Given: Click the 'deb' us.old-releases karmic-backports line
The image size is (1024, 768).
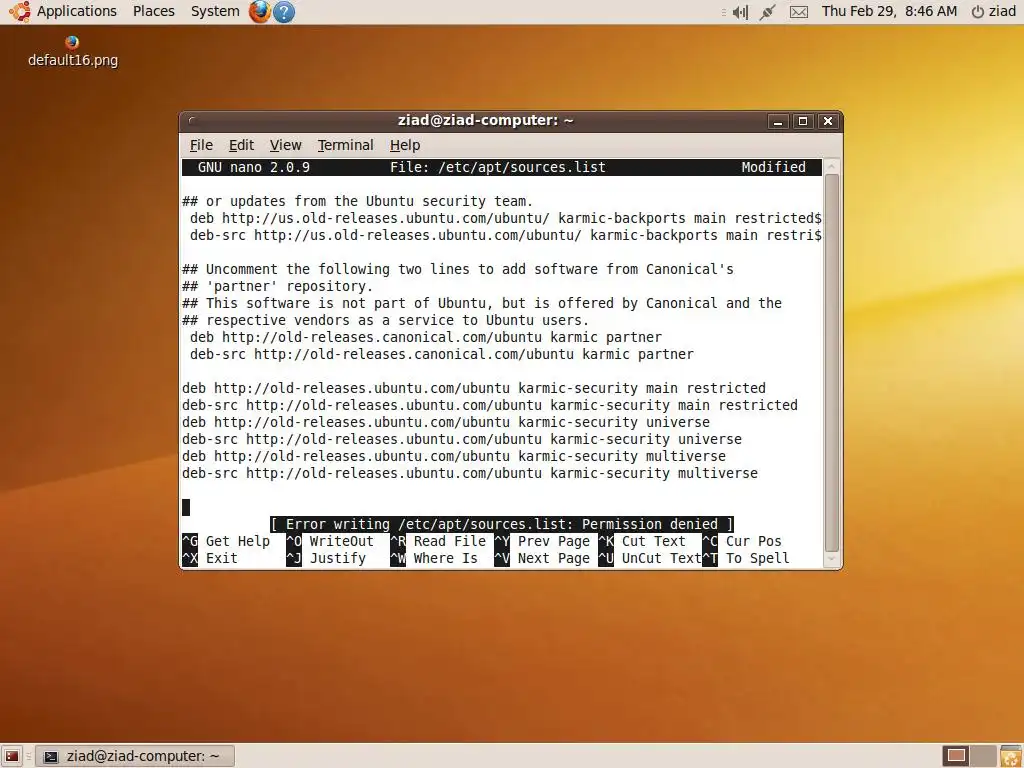Looking at the screenshot, I should (505, 219).
